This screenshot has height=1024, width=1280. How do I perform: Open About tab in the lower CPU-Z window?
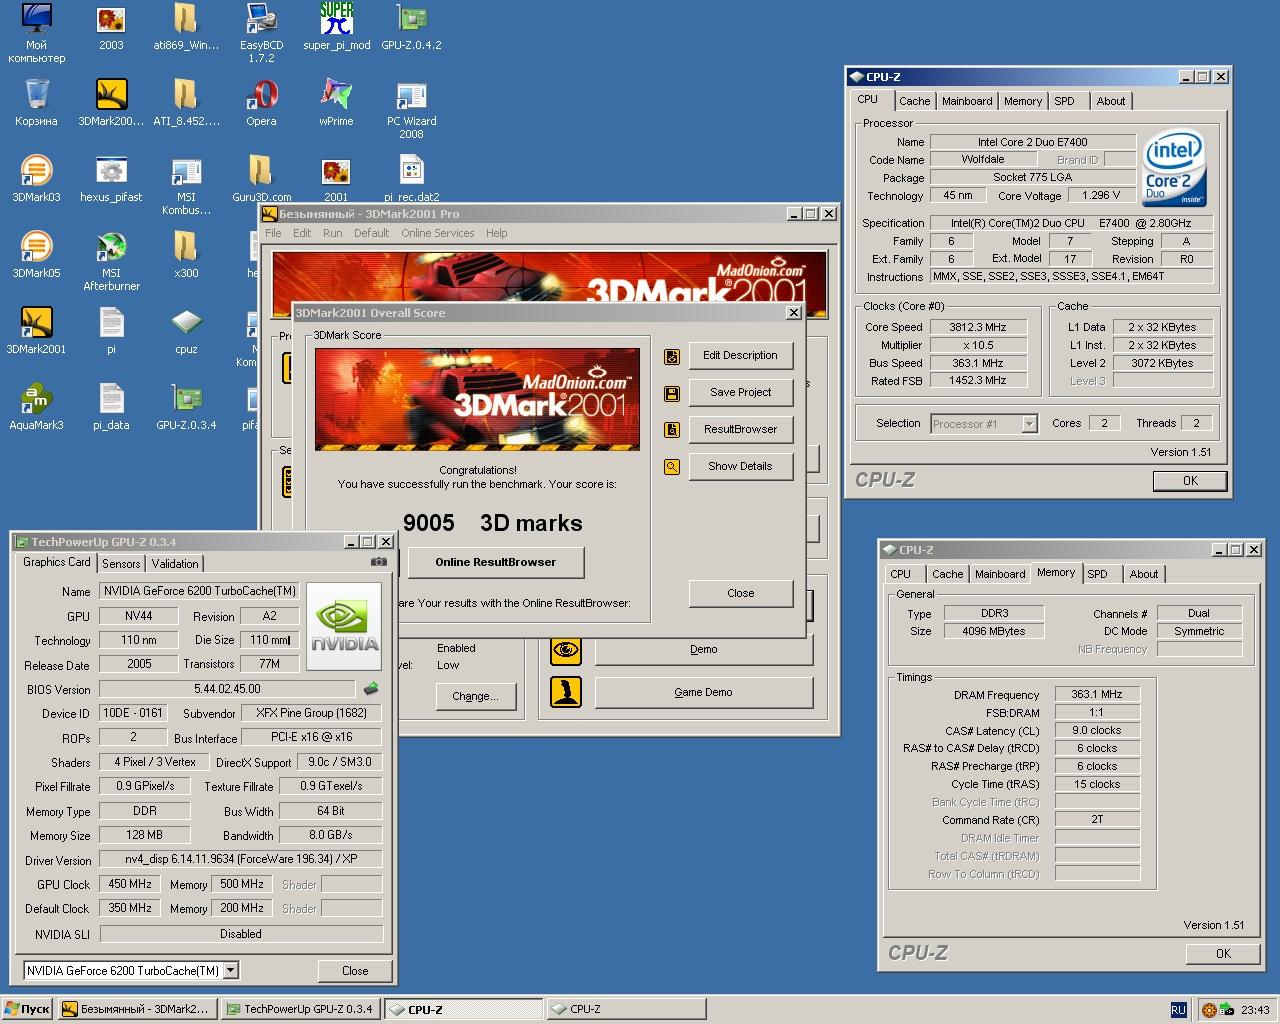click(1144, 574)
